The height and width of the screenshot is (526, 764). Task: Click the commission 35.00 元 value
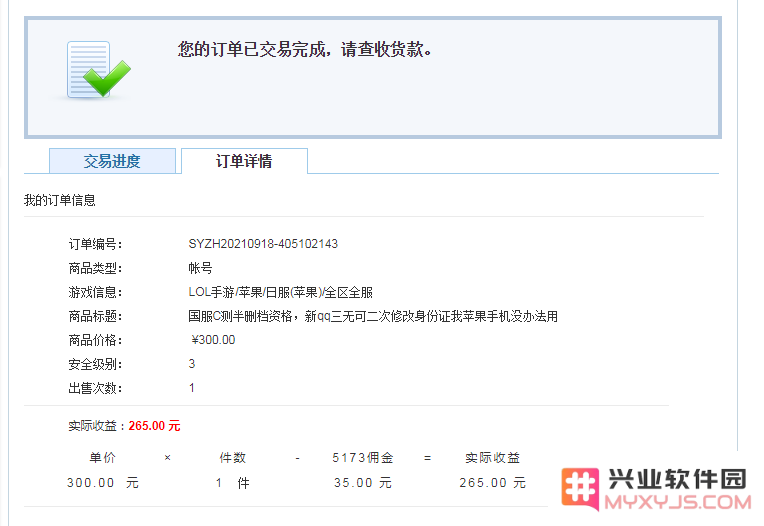coord(363,483)
